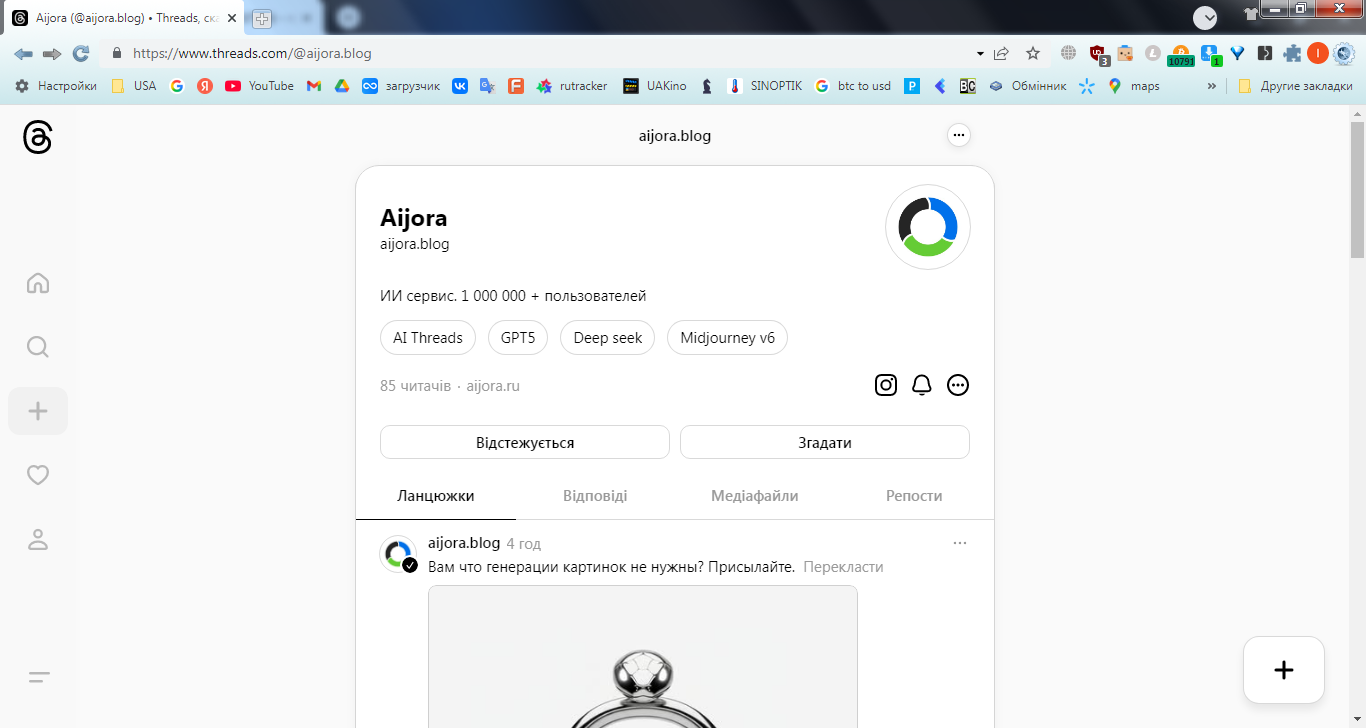Open Activity heart icon in sidebar

click(38, 475)
